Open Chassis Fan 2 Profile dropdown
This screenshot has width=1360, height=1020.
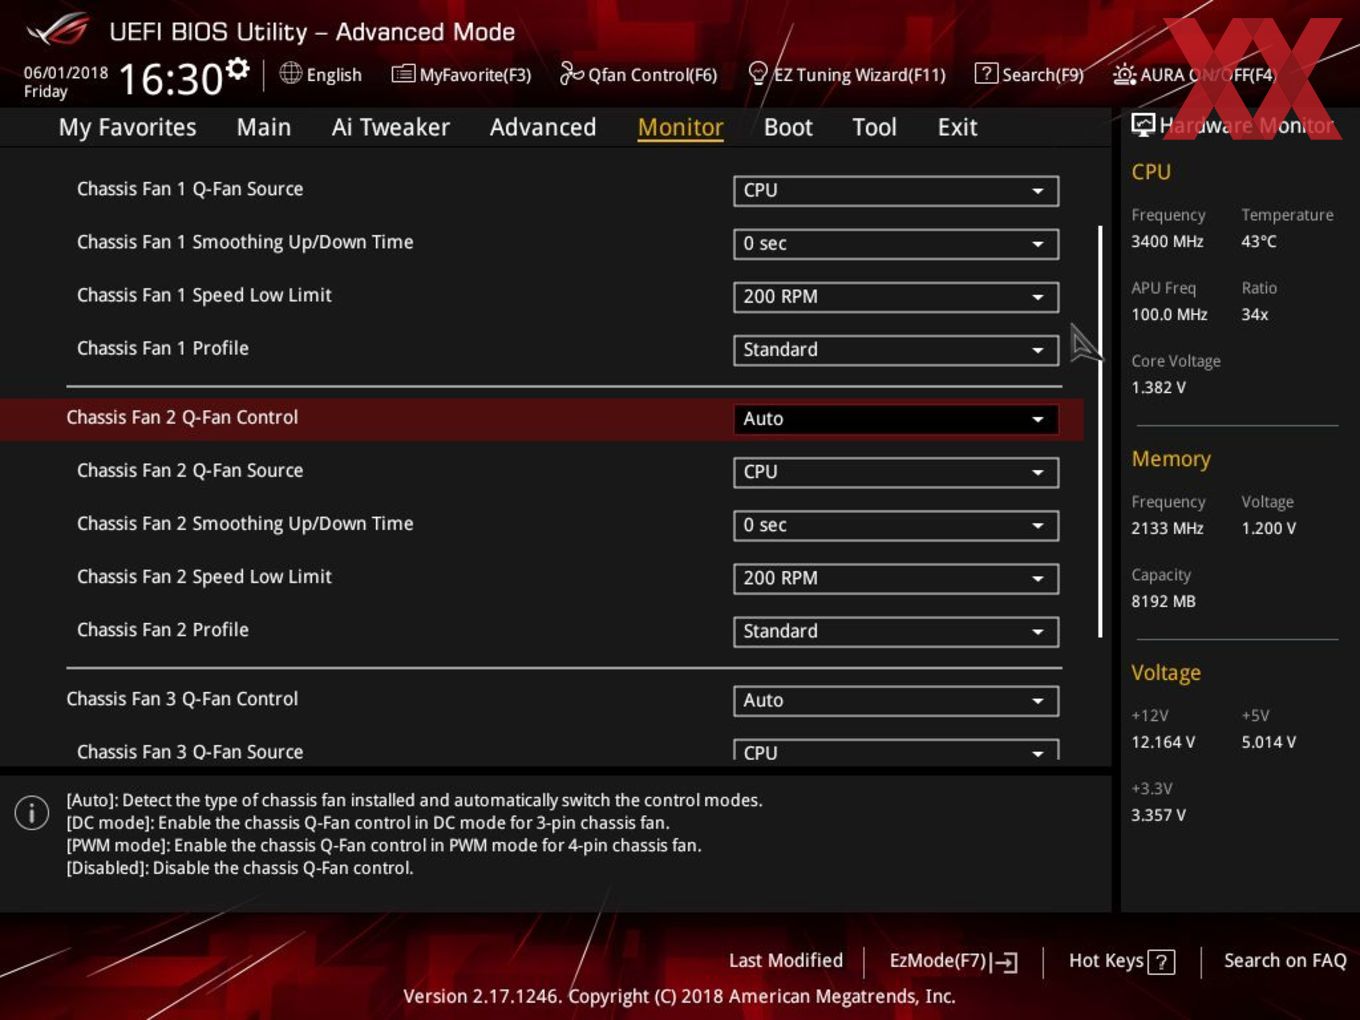pos(896,631)
